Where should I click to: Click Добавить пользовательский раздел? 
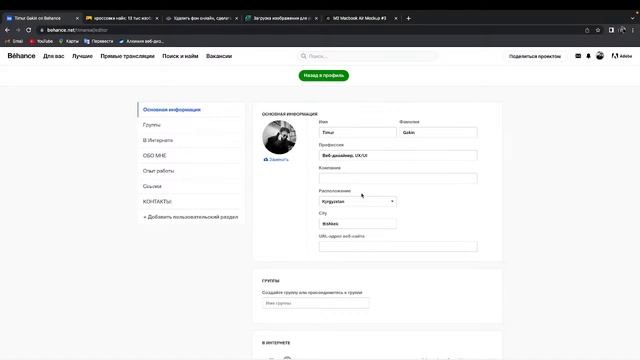pyautogui.click(x=191, y=217)
